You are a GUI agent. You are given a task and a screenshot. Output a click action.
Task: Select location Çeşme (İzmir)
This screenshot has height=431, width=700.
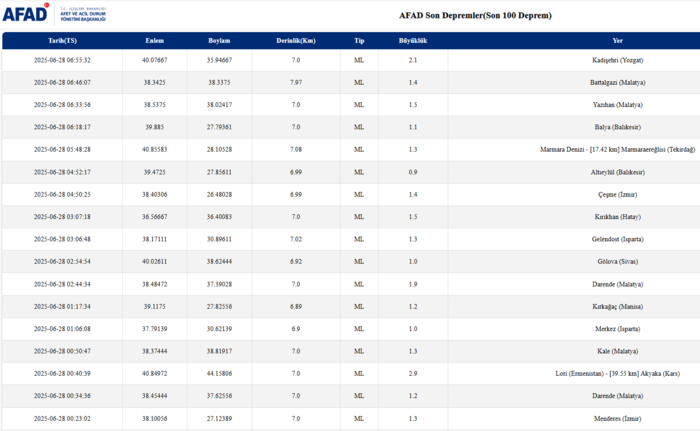[617, 195]
